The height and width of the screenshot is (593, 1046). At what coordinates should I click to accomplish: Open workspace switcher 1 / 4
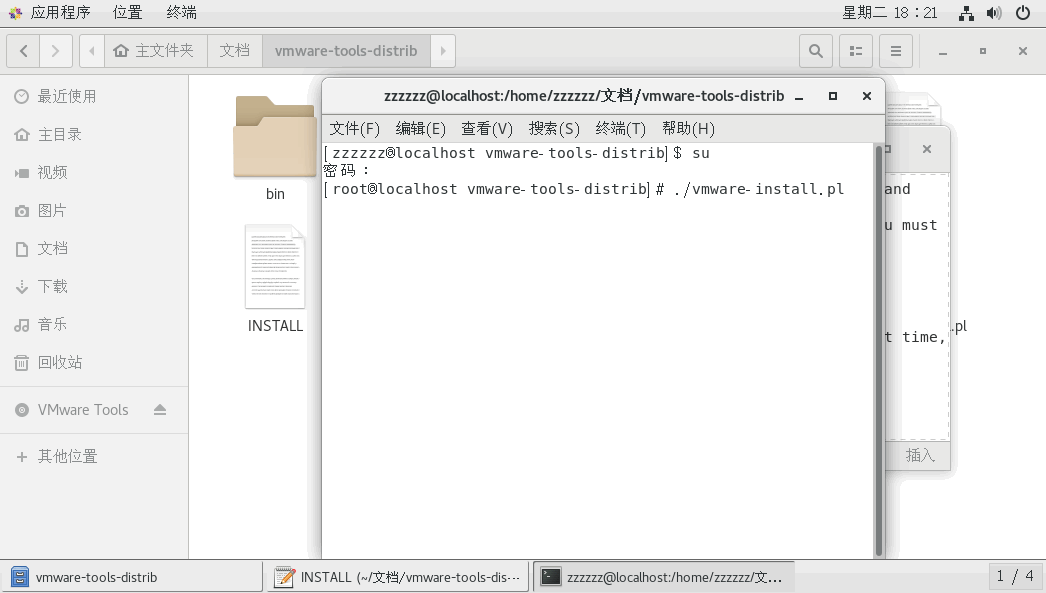click(x=1015, y=576)
